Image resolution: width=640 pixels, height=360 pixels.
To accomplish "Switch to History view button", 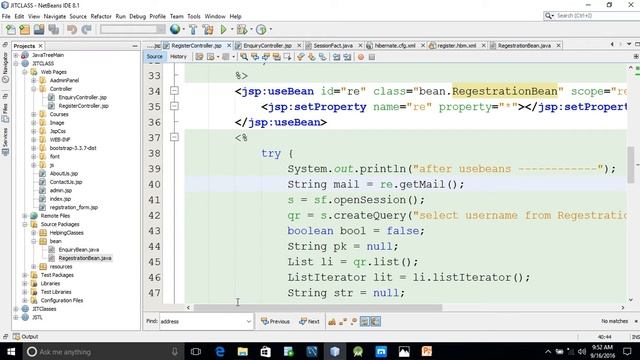I will pyautogui.click(x=178, y=57).
